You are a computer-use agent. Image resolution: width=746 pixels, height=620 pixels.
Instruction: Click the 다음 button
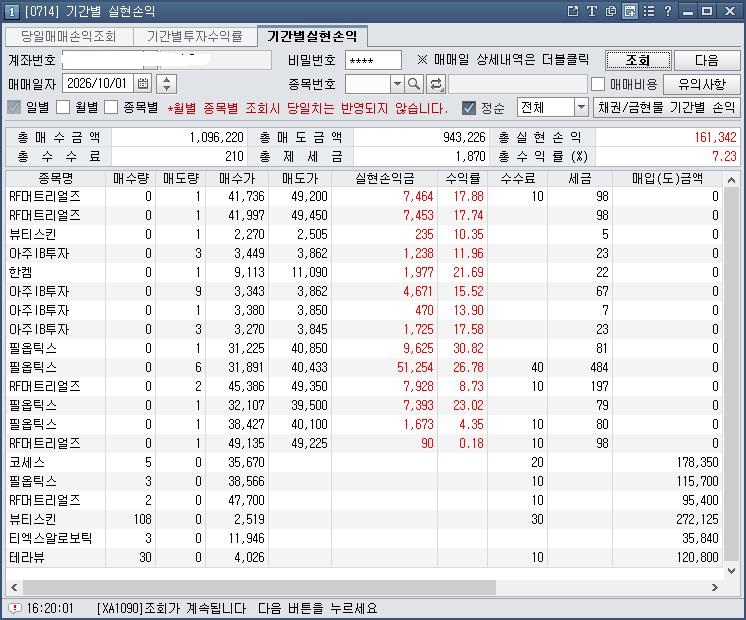(x=707, y=60)
